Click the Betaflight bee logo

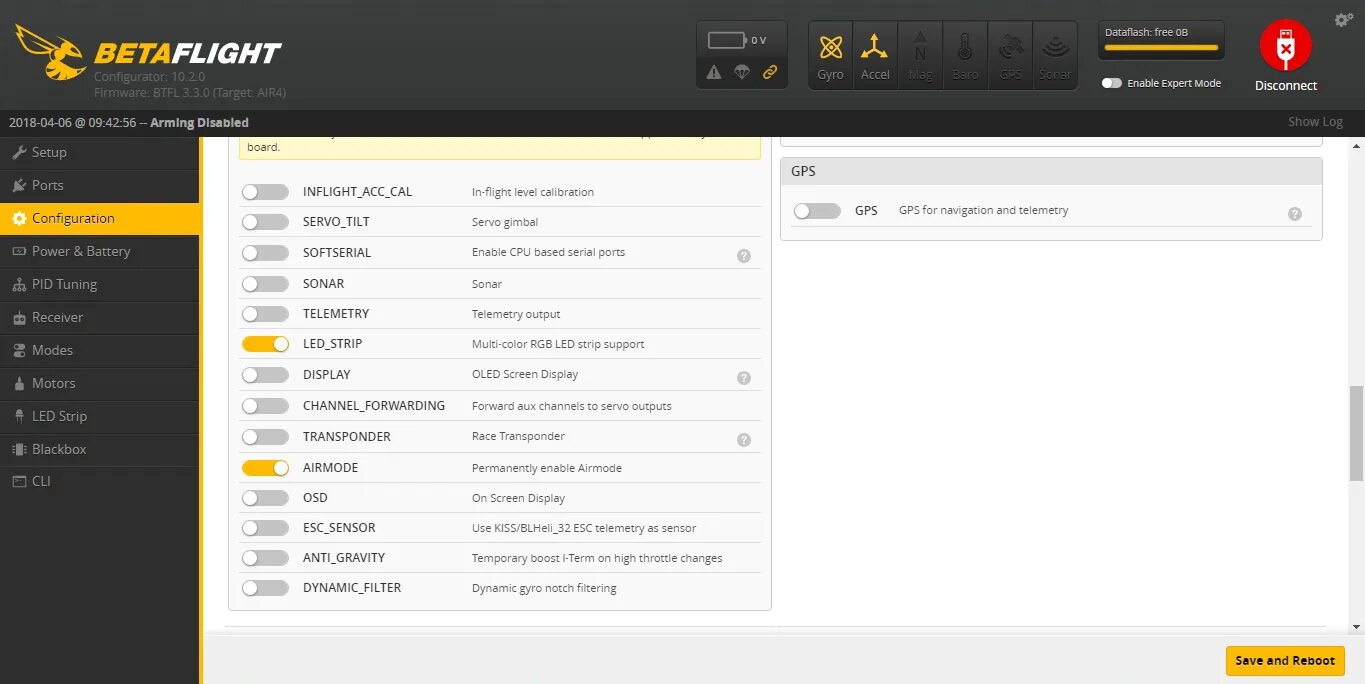pos(50,52)
